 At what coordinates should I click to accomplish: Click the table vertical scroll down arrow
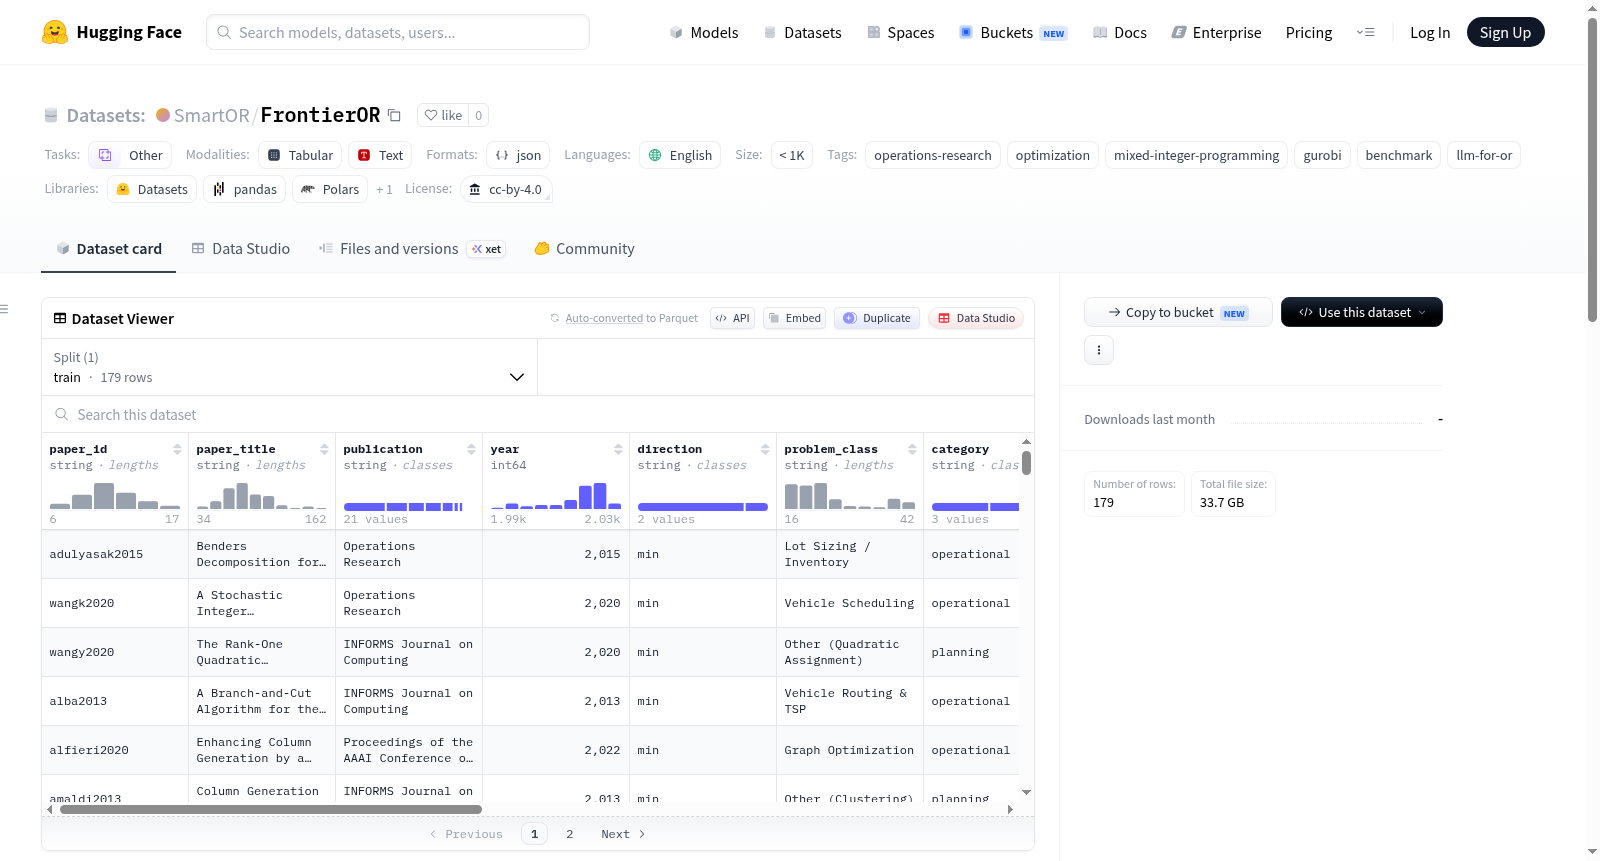coord(1026,792)
